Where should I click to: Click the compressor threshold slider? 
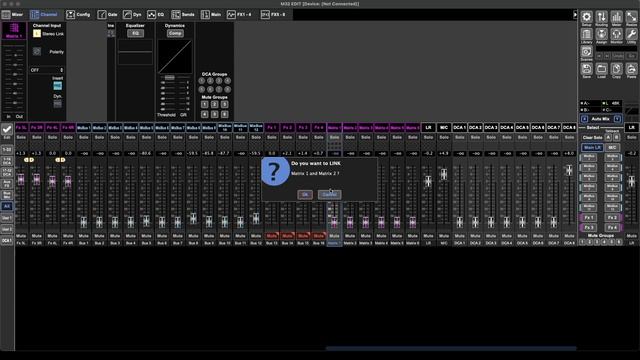click(x=169, y=78)
